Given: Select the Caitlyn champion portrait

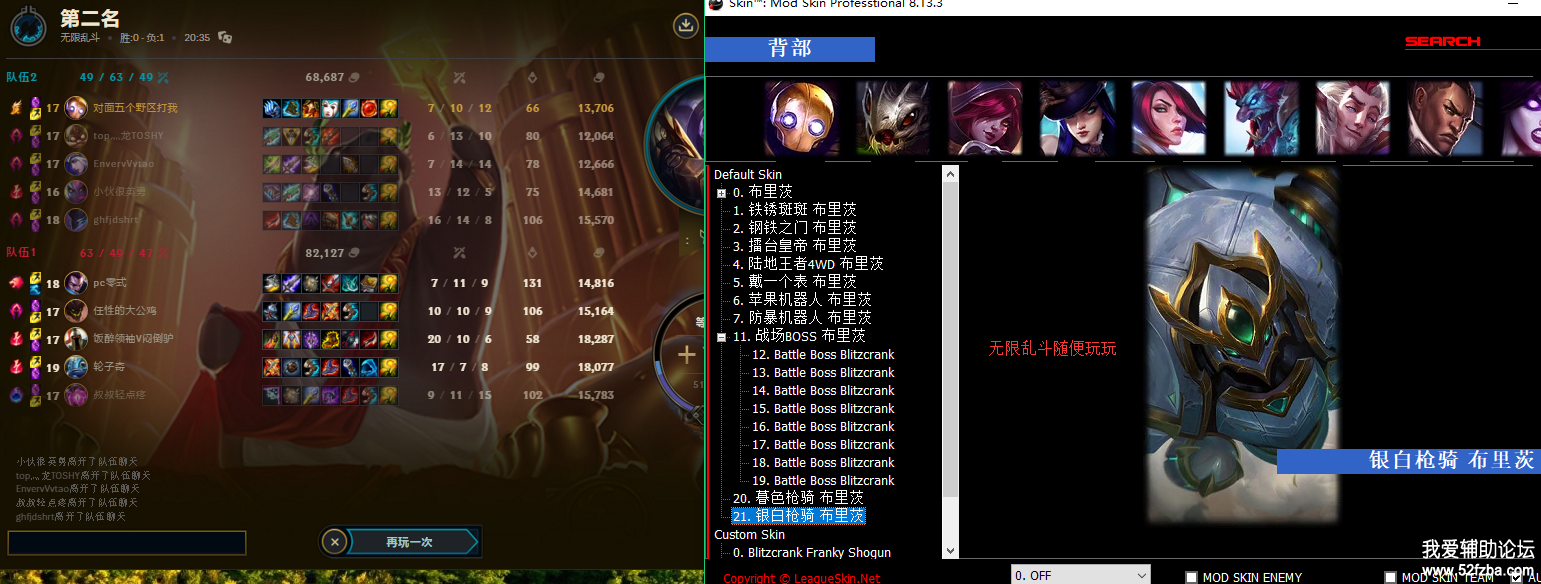Looking at the screenshot, I should click(1077, 119).
